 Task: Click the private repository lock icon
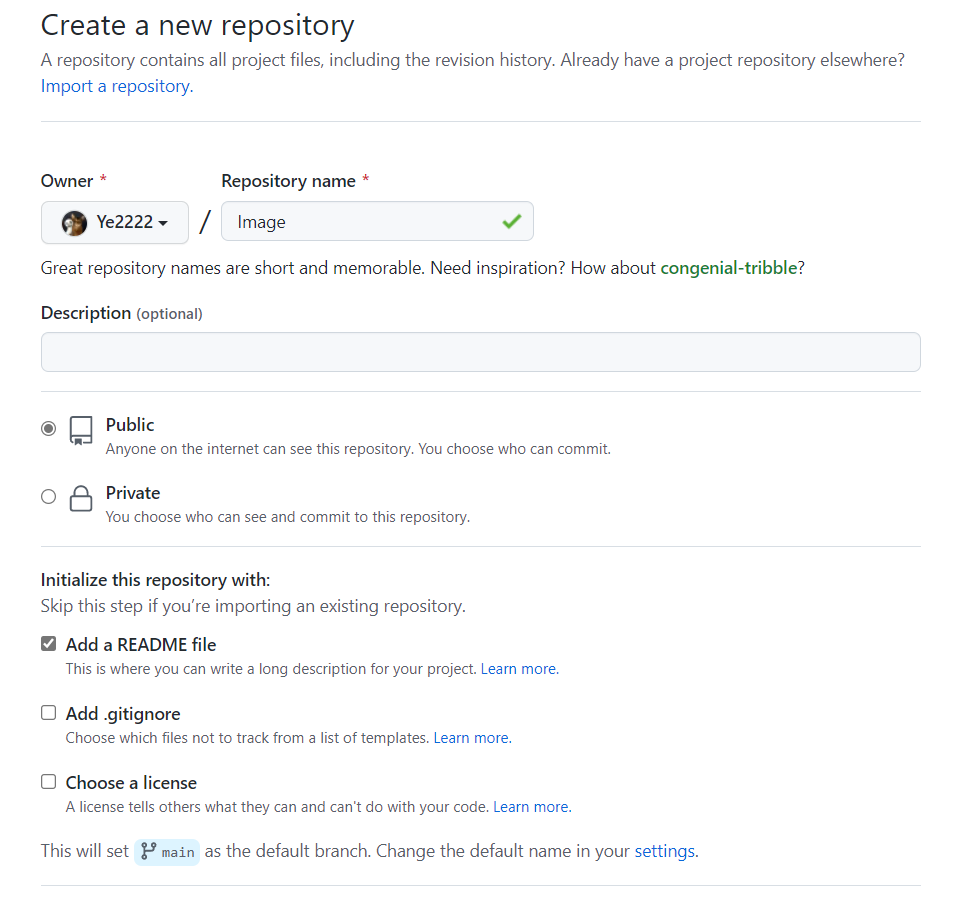[81, 499]
